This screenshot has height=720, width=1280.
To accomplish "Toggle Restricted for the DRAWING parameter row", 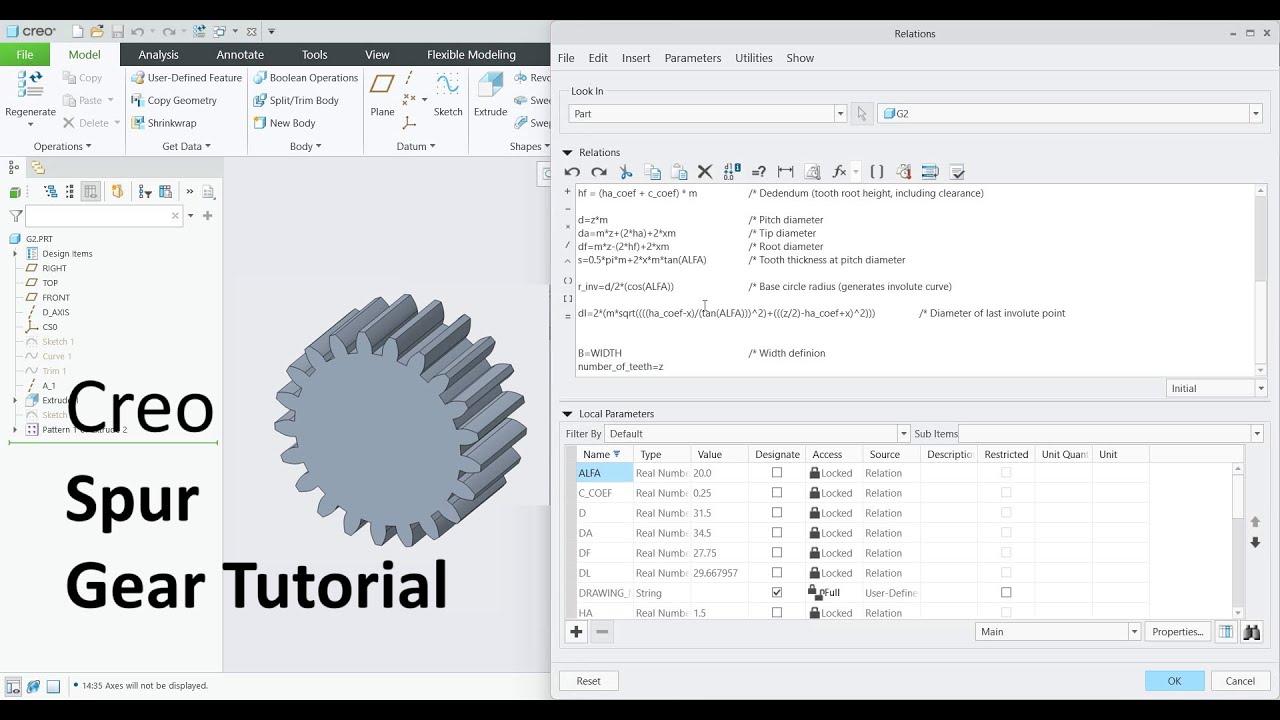I will pyautogui.click(x=1006, y=593).
